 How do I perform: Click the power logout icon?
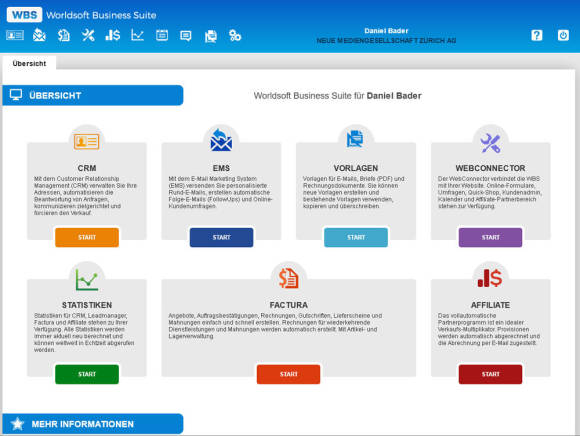tap(563, 36)
